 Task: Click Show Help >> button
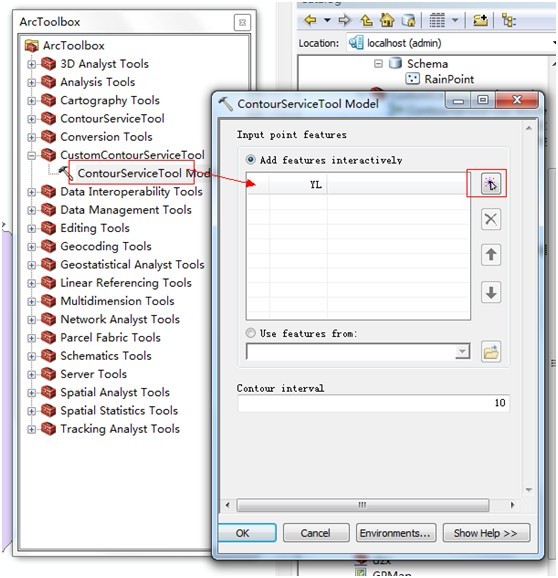click(486, 533)
